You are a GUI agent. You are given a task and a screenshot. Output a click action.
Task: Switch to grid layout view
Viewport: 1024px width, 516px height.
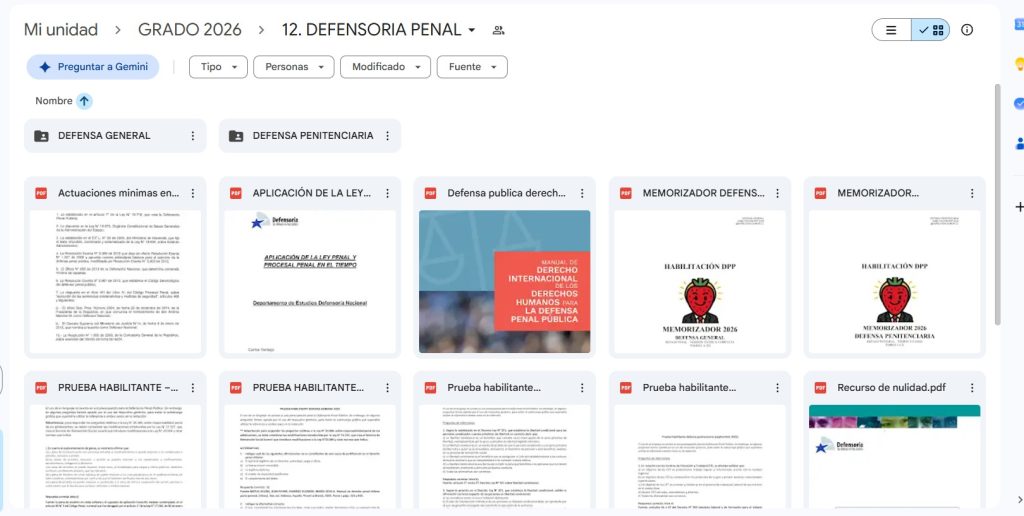[931, 30]
